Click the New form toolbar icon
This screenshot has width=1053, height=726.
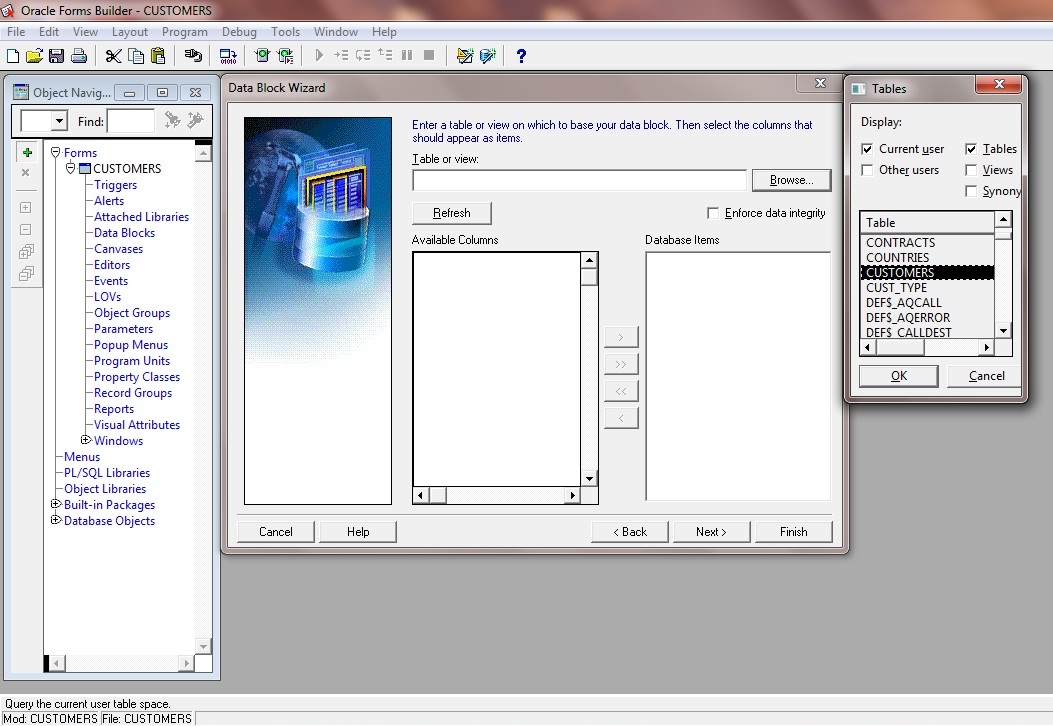tap(13, 56)
